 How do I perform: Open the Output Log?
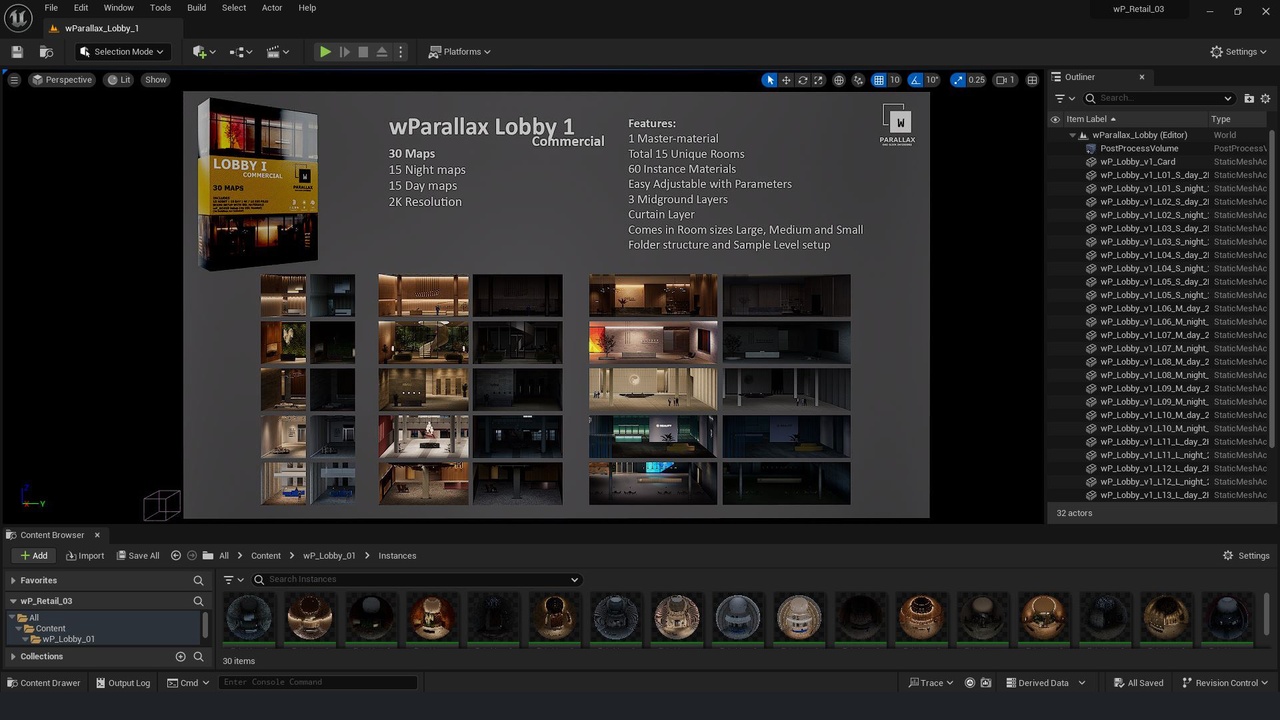pos(122,683)
